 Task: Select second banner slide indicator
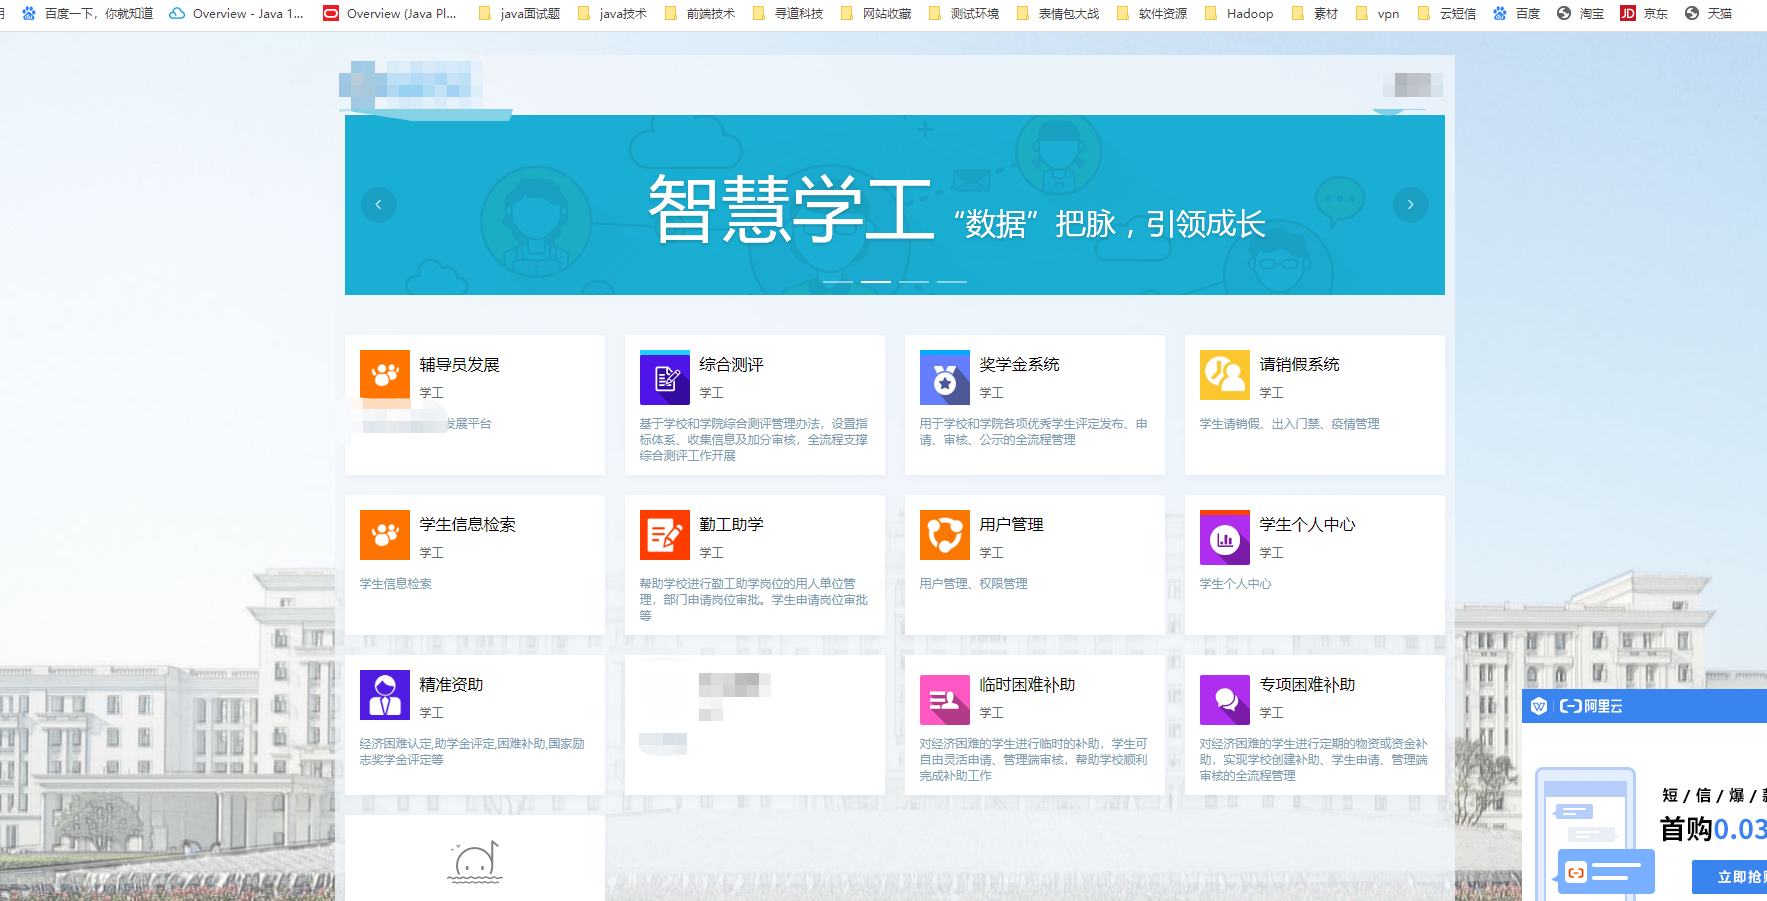[875, 282]
